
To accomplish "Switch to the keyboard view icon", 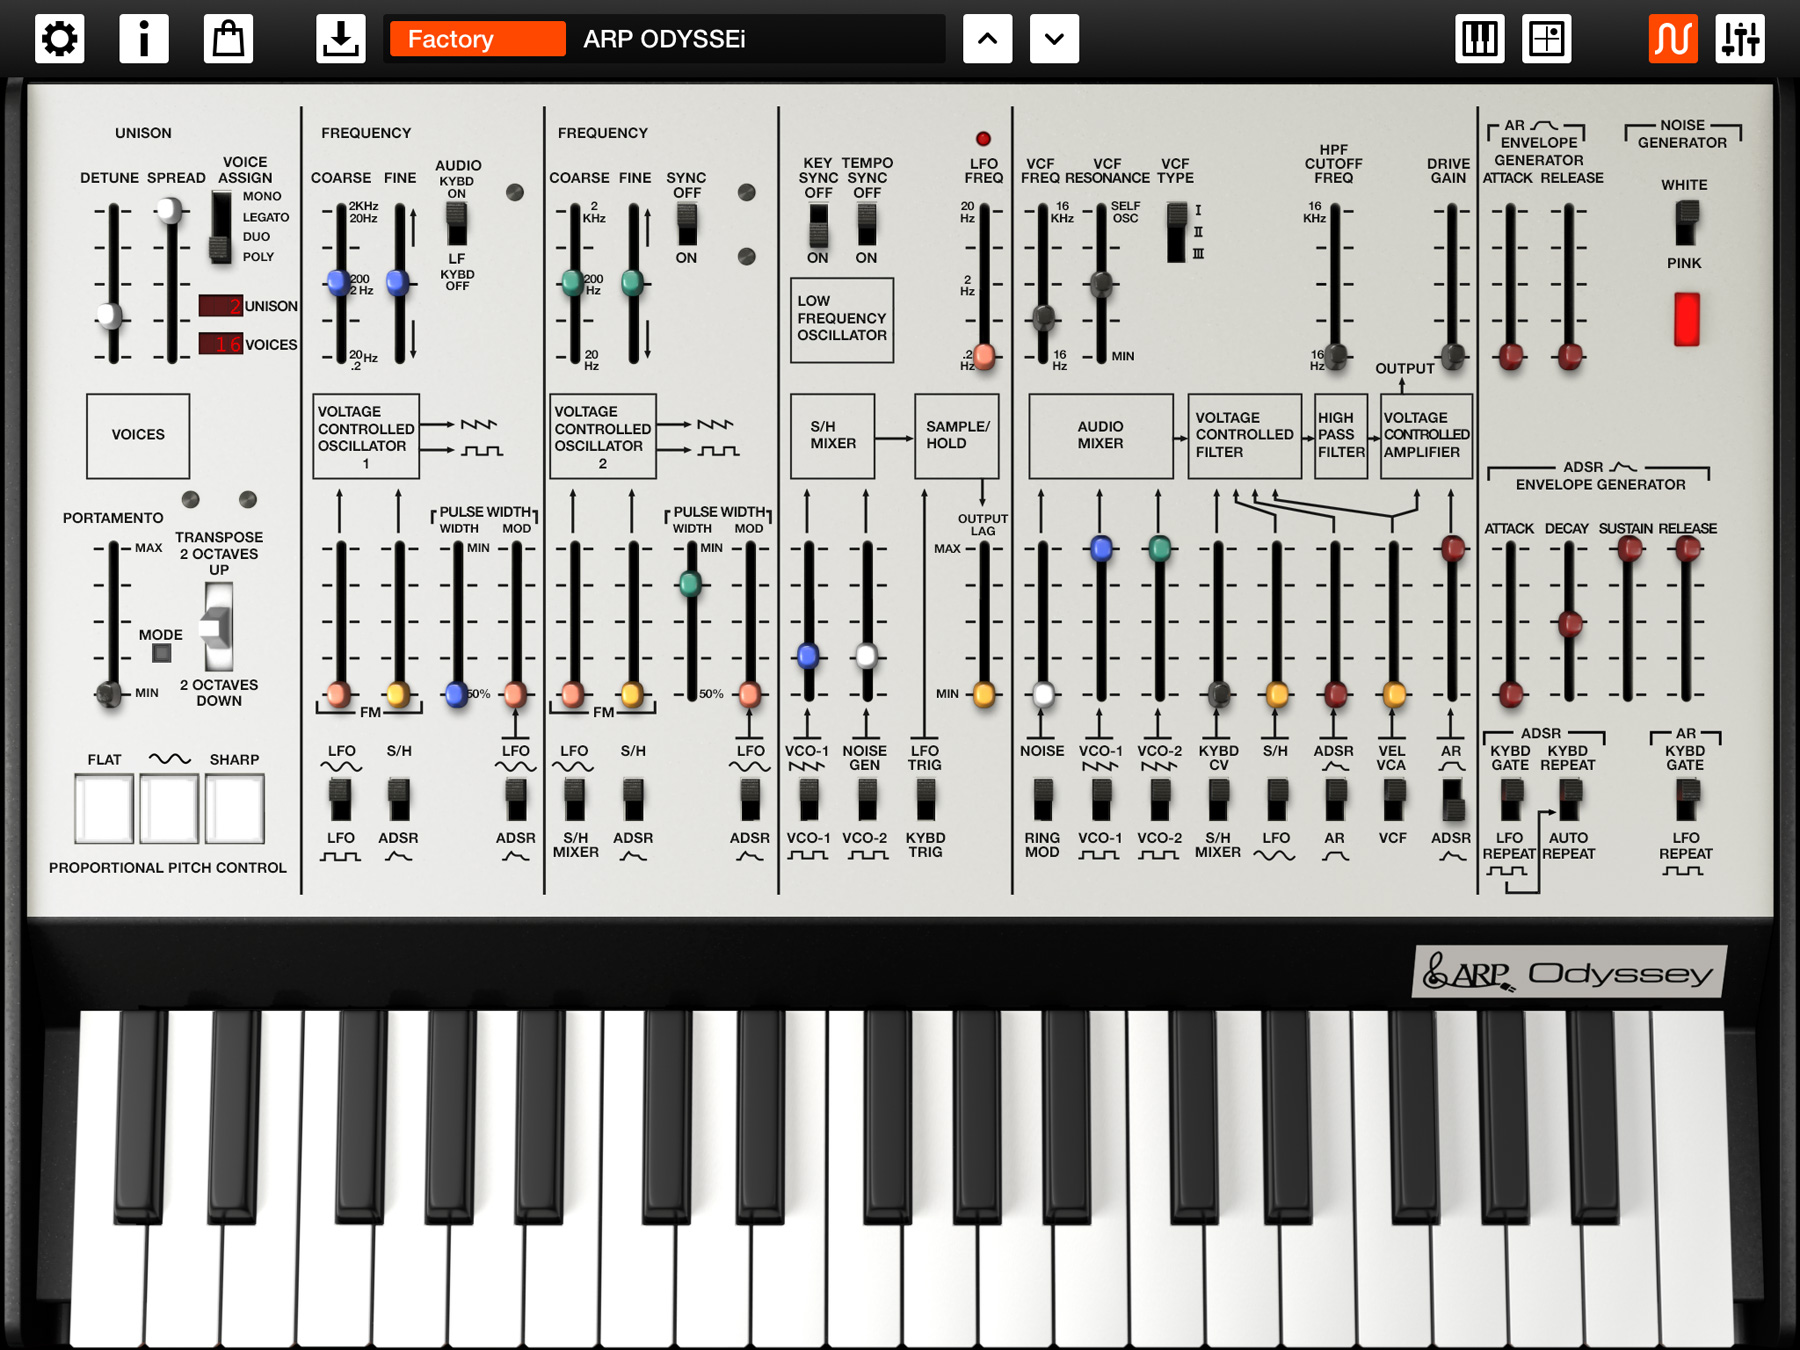I will click(1480, 39).
